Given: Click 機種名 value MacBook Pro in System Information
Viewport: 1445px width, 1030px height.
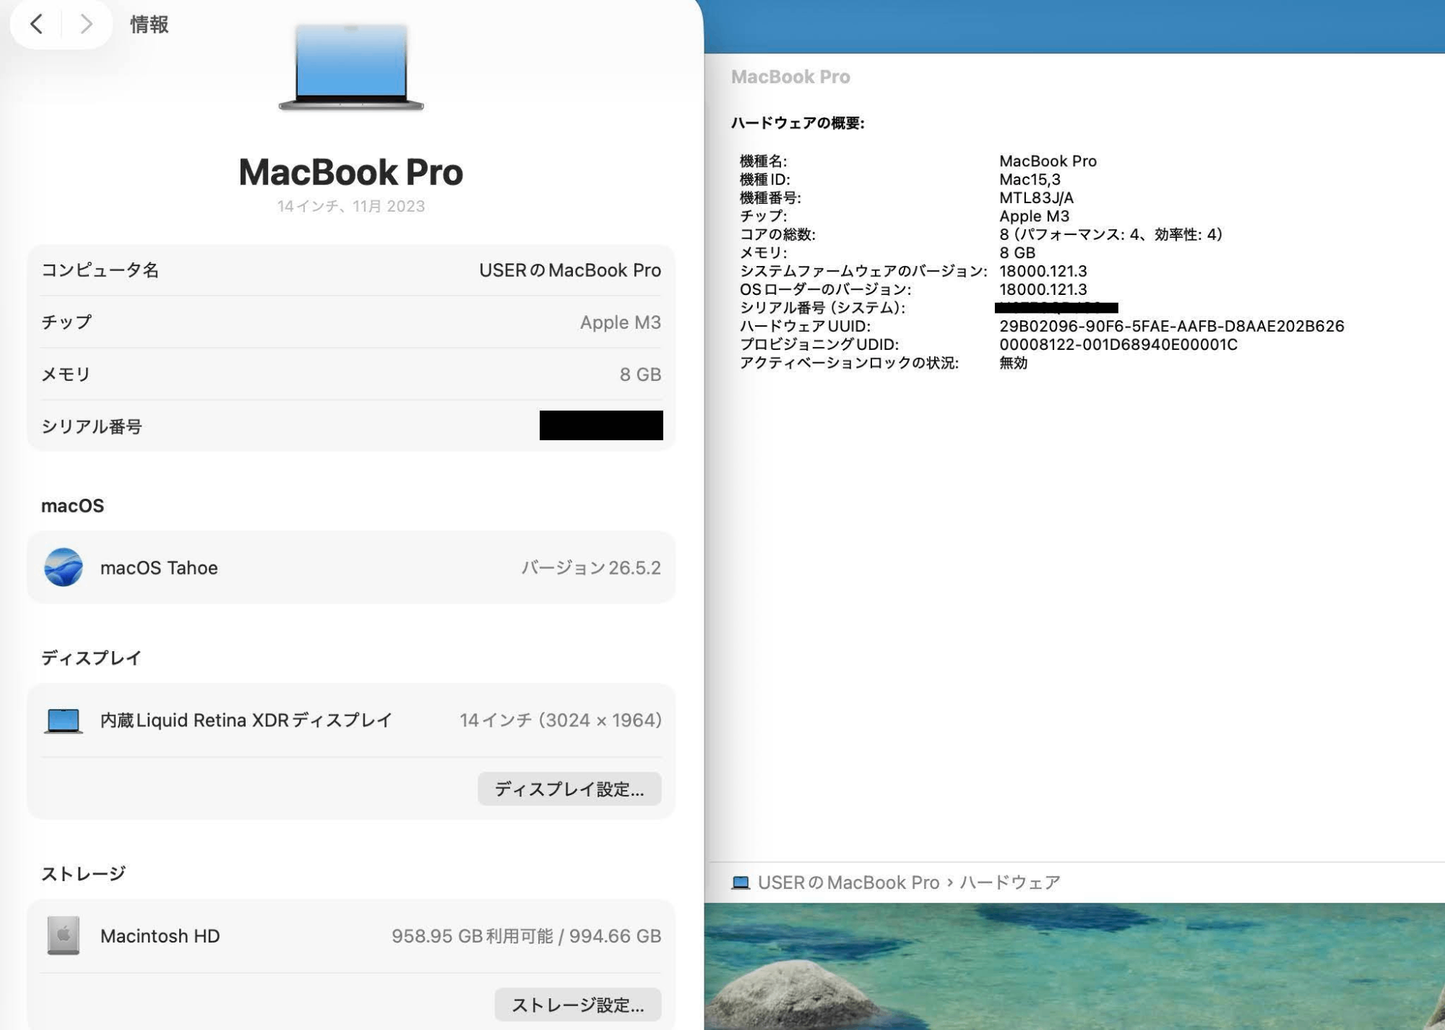Looking at the screenshot, I should (x=1048, y=161).
